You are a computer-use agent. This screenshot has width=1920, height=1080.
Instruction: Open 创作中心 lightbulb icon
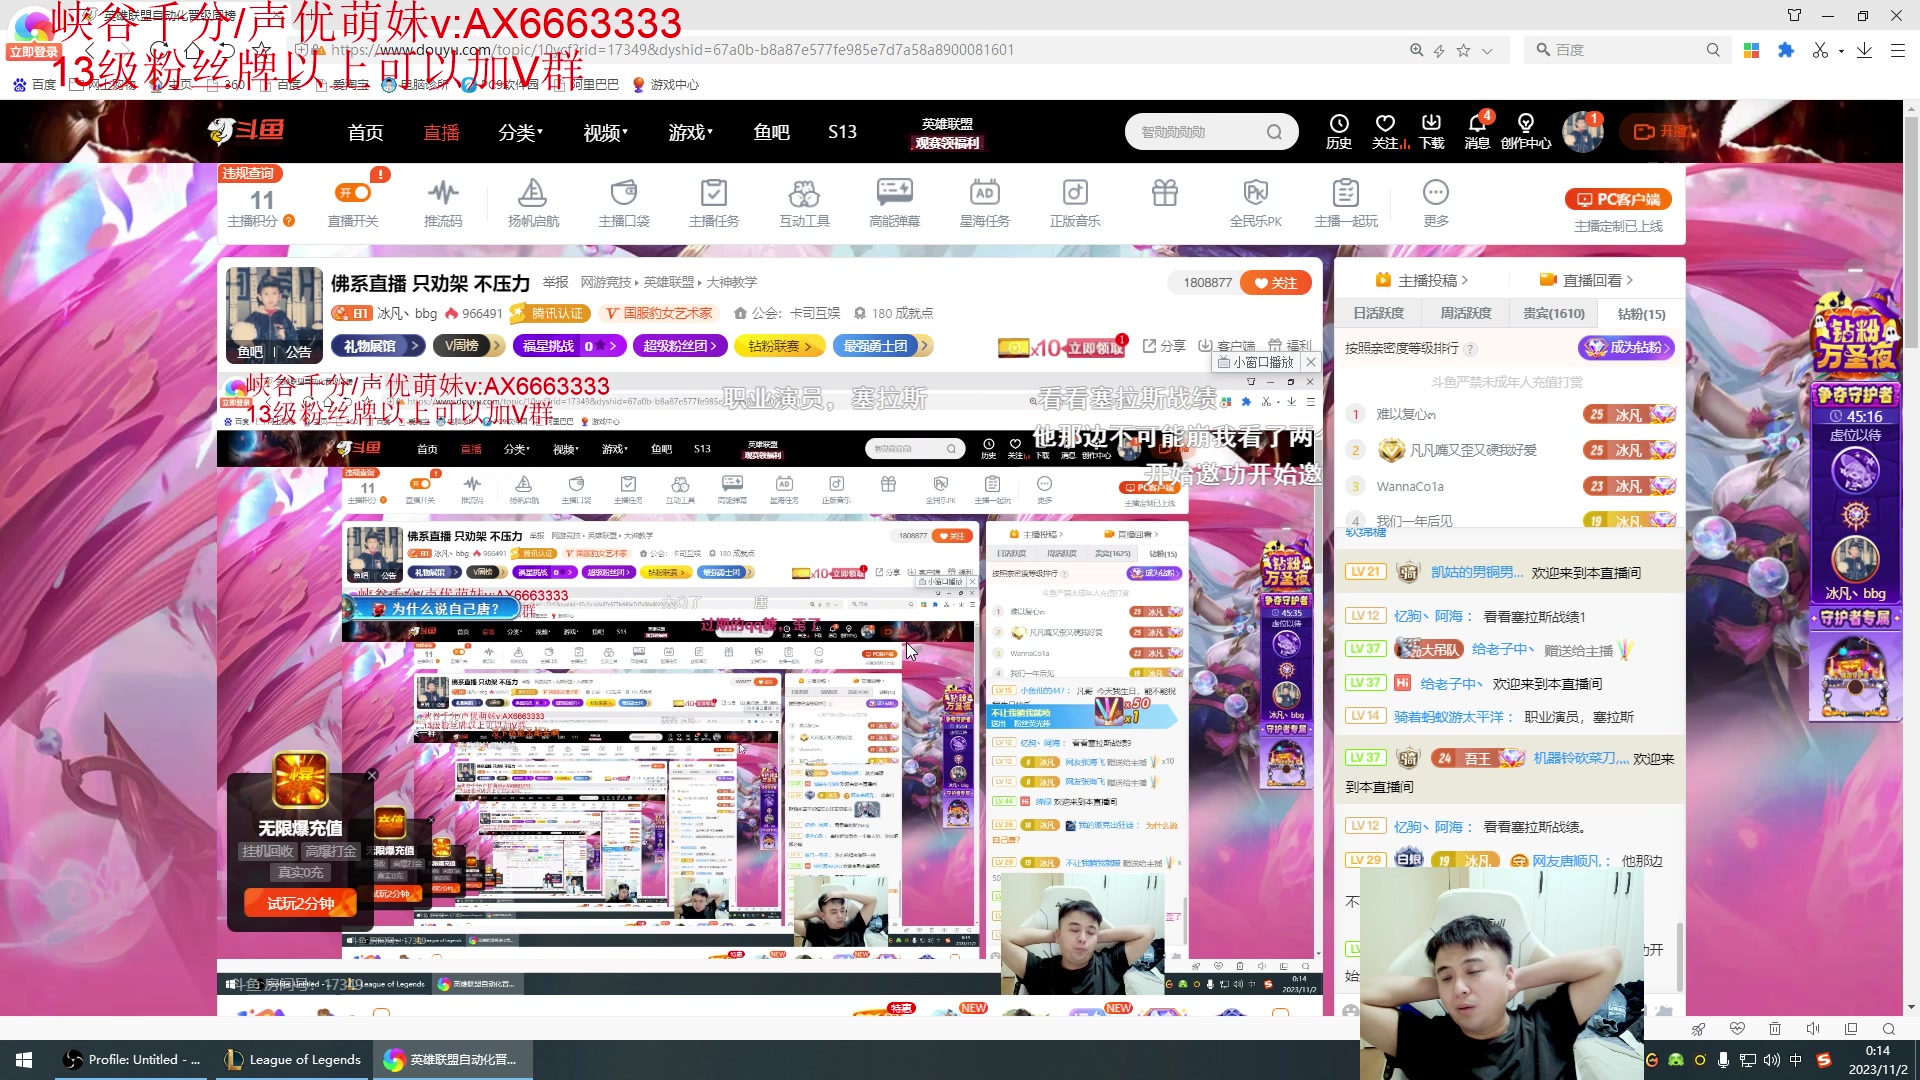click(x=1526, y=131)
